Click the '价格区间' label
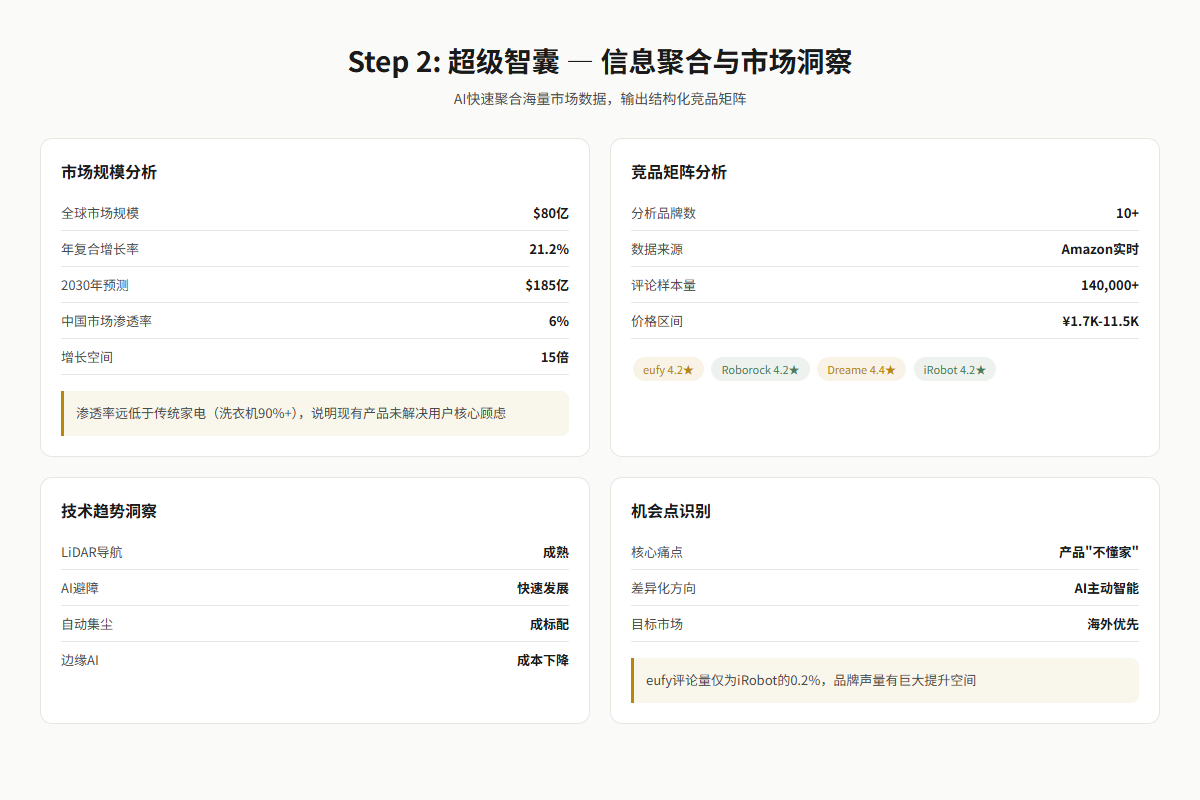The height and width of the screenshot is (800, 1200). (x=657, y=321)
